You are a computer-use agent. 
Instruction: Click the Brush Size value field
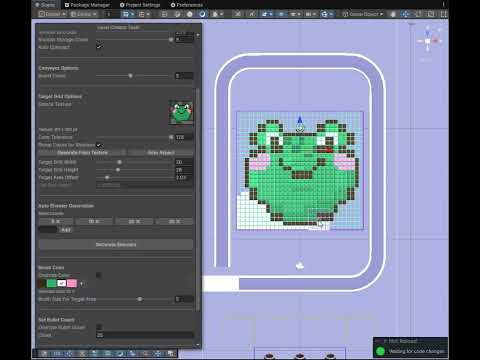tap(184, 299)
